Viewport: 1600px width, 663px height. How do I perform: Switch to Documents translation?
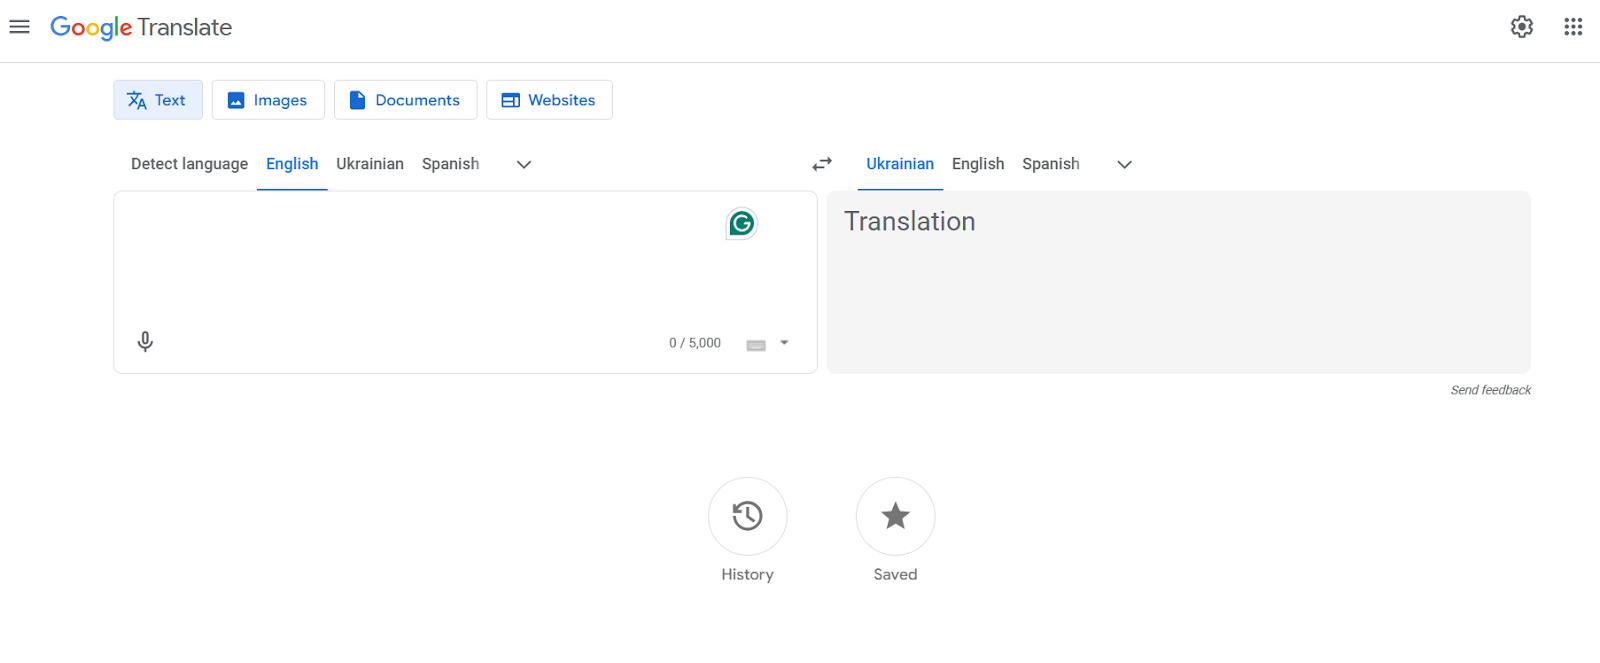405,100
